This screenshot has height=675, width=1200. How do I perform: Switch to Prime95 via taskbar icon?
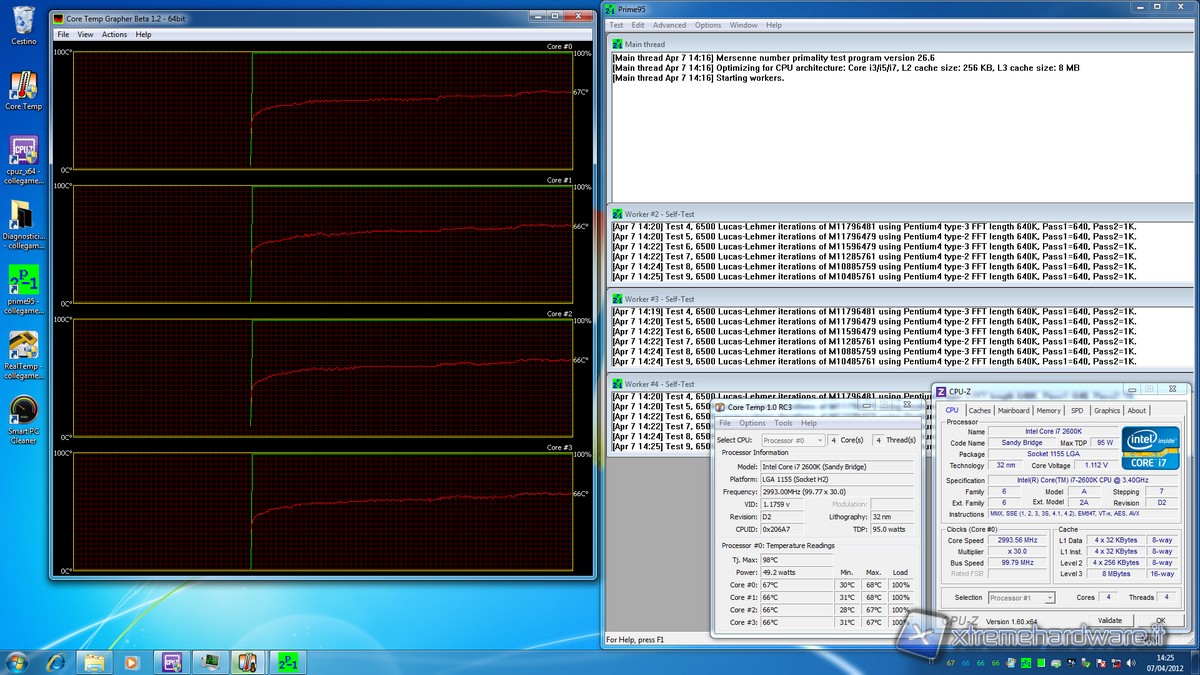286,661
